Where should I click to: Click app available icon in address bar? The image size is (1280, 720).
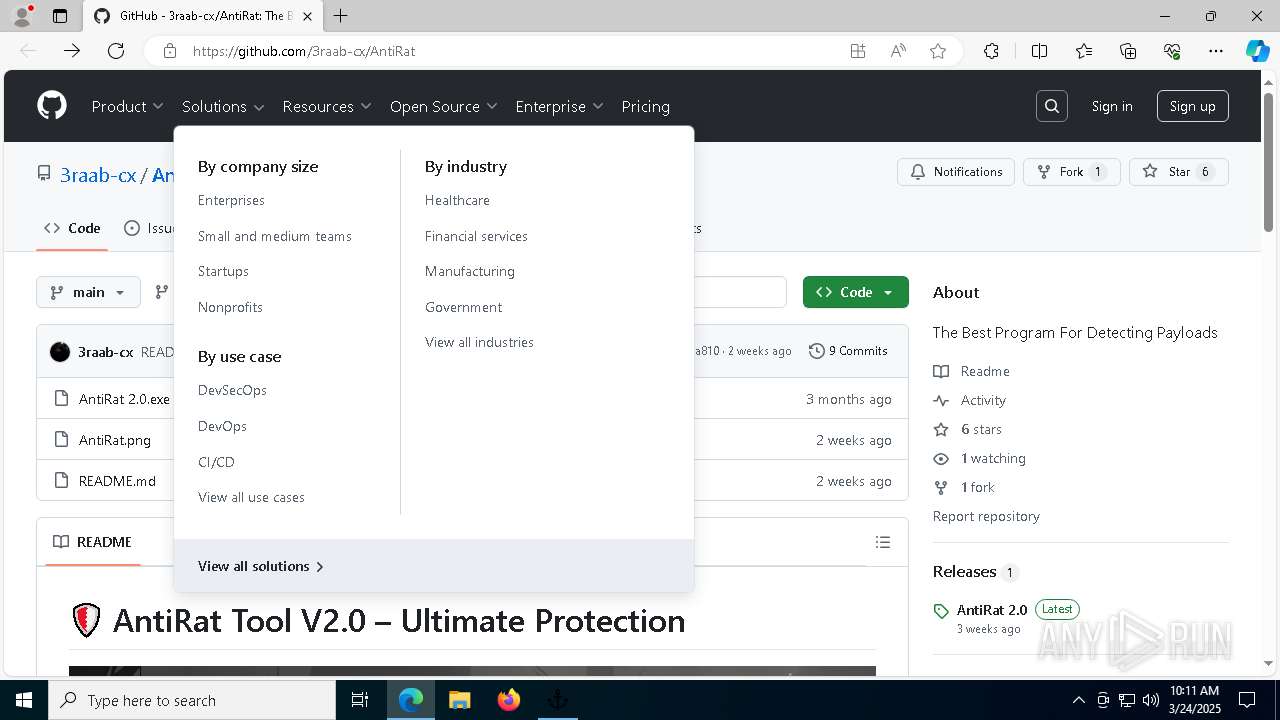(858, 51)
